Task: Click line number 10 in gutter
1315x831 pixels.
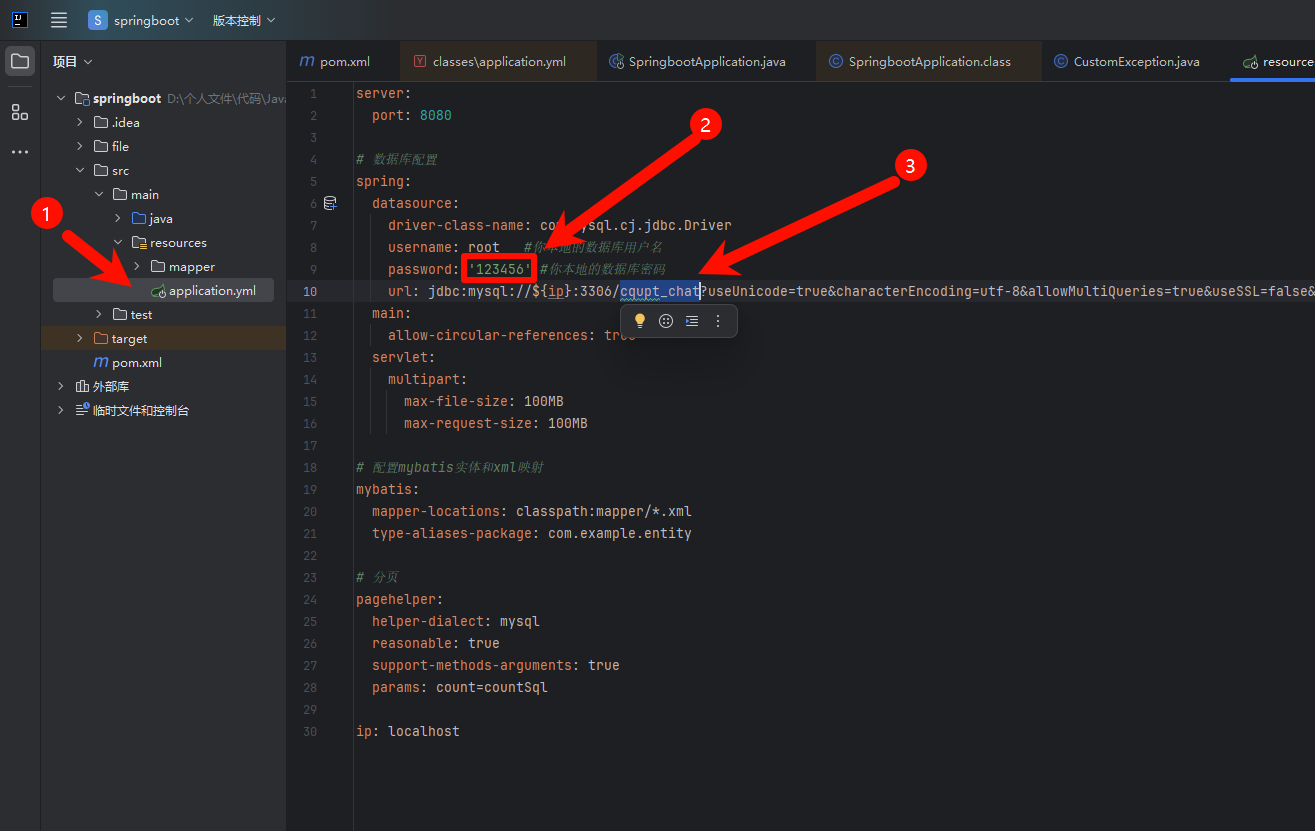Action: [x=310, y=291]
